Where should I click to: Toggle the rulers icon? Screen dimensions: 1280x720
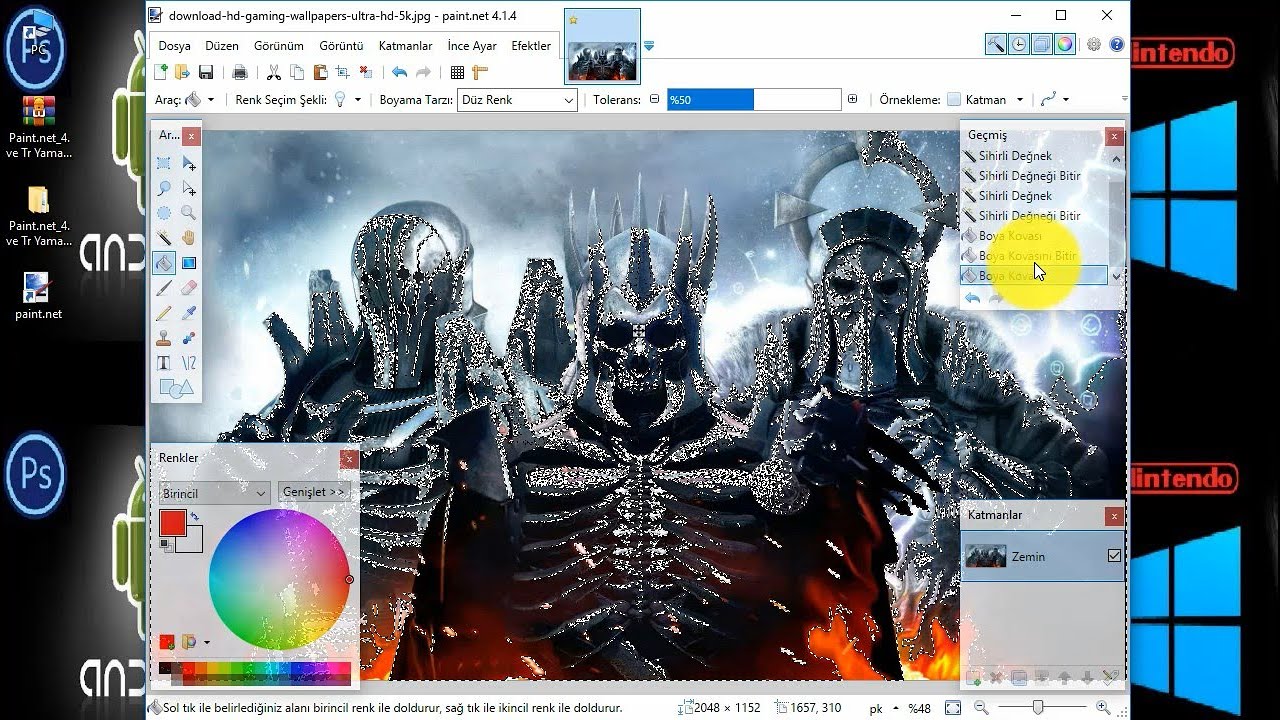[480, 72]
